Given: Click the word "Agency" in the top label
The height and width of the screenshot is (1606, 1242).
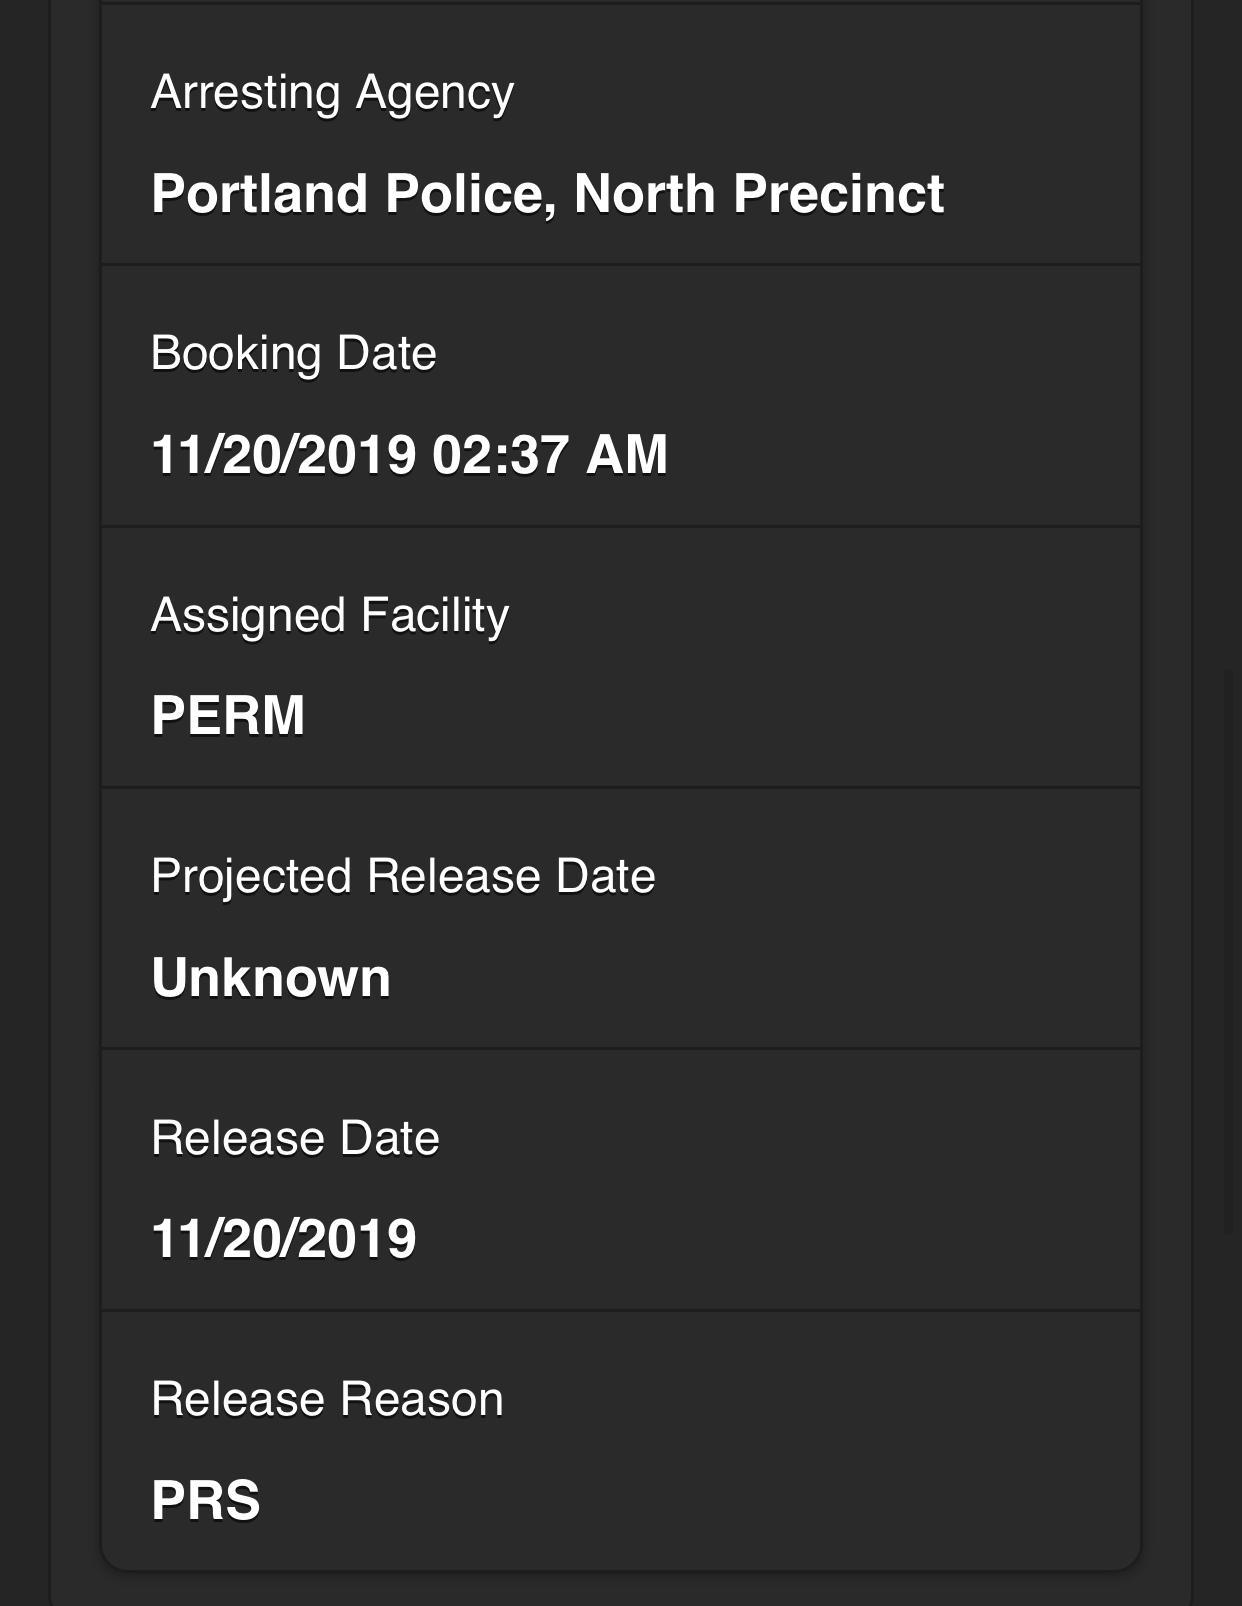Looking at the screenshot, I should tap(434, 93).
